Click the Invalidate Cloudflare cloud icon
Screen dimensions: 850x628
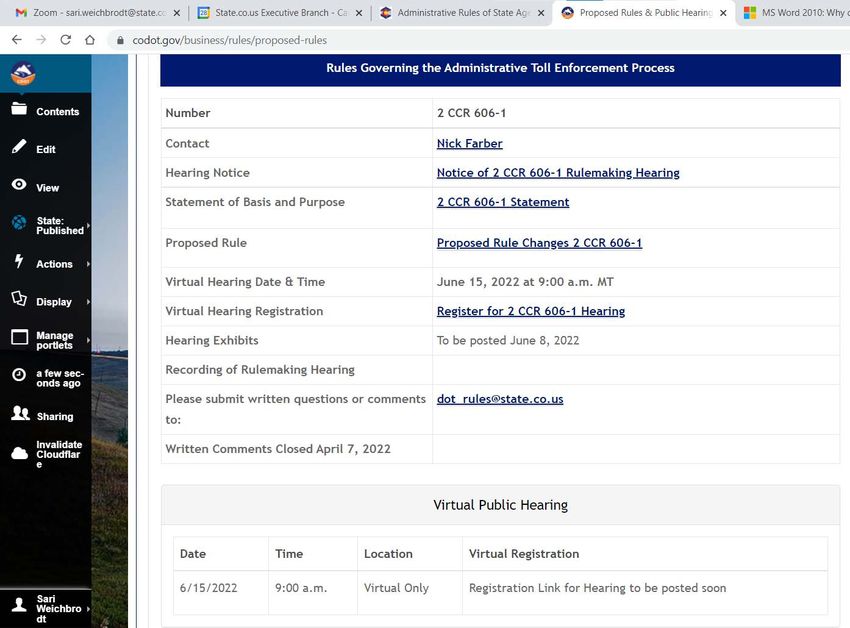(x=20, y=453)
